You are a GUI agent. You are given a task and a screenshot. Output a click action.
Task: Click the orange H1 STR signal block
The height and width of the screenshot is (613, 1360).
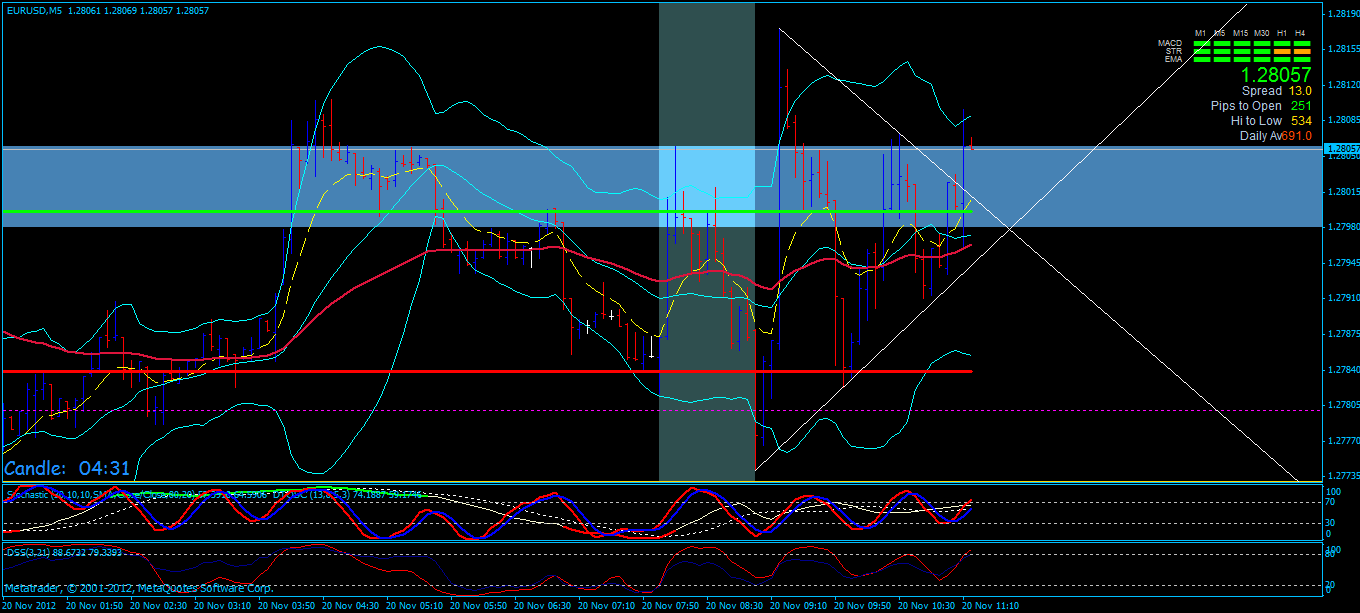click(x=1283, y=51)
